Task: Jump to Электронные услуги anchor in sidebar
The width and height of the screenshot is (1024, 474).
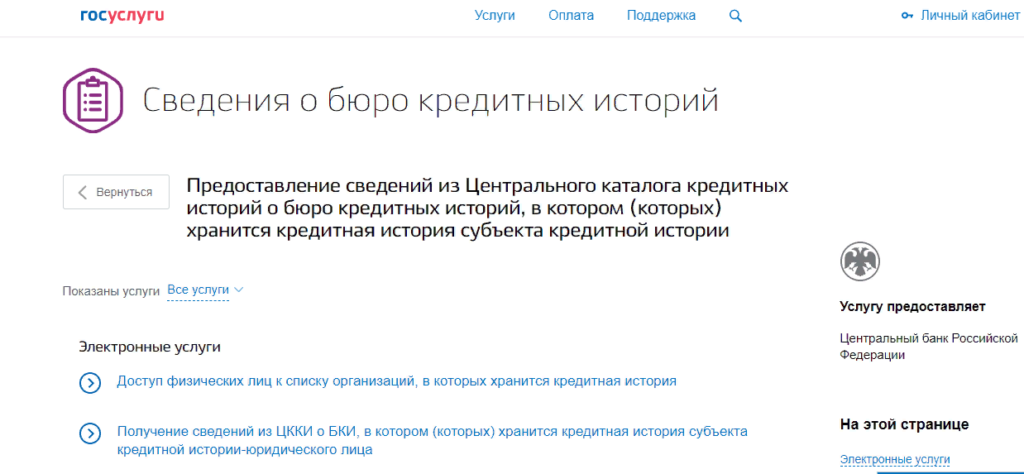Action: 895,460
